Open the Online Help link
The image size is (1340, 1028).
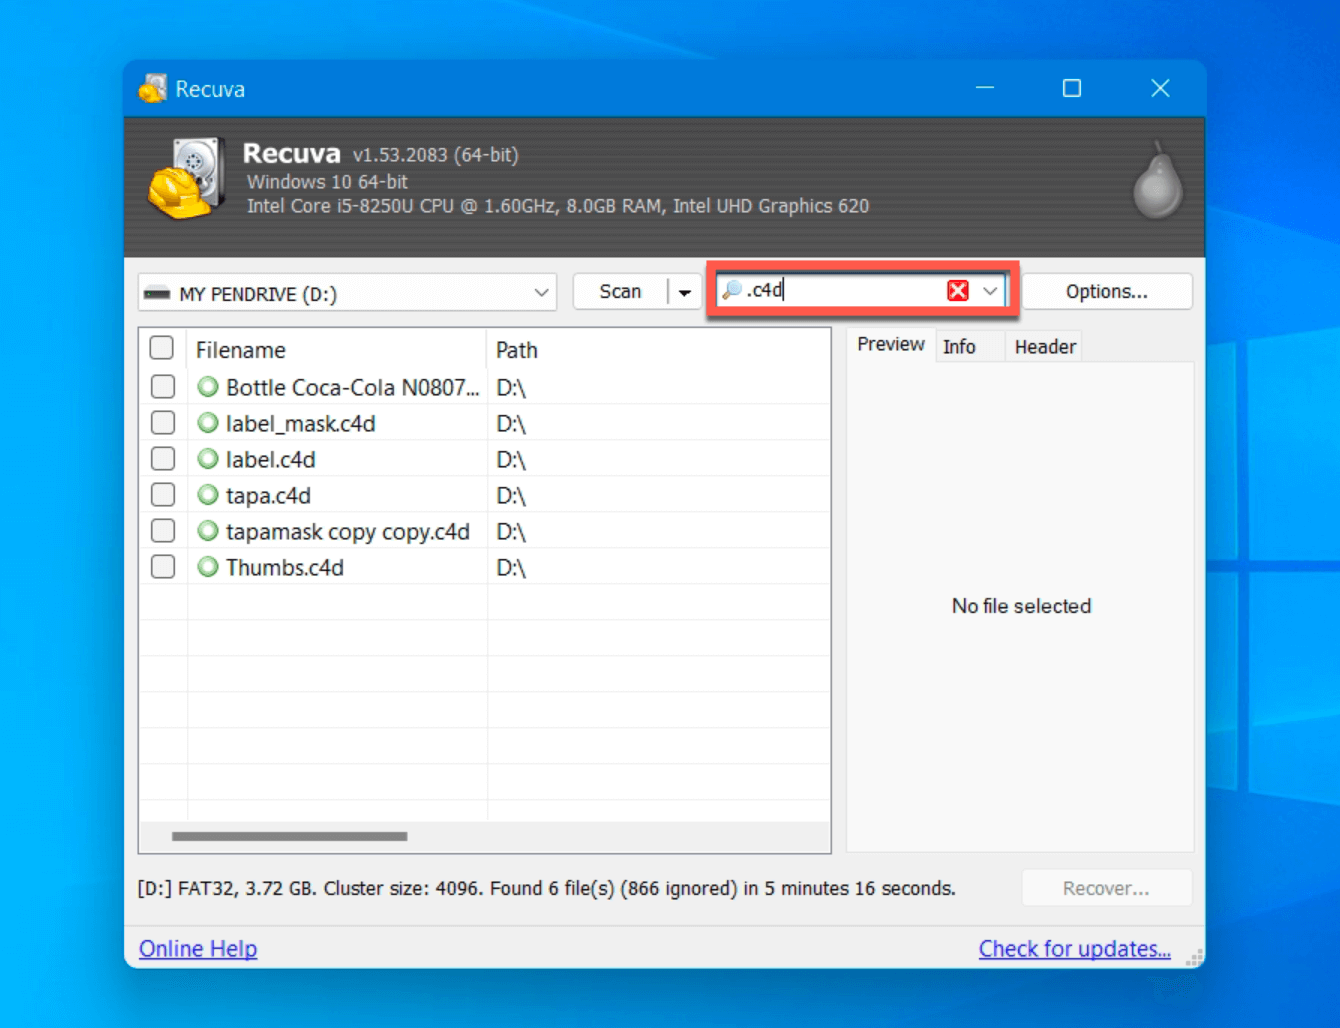coord(198,949)
